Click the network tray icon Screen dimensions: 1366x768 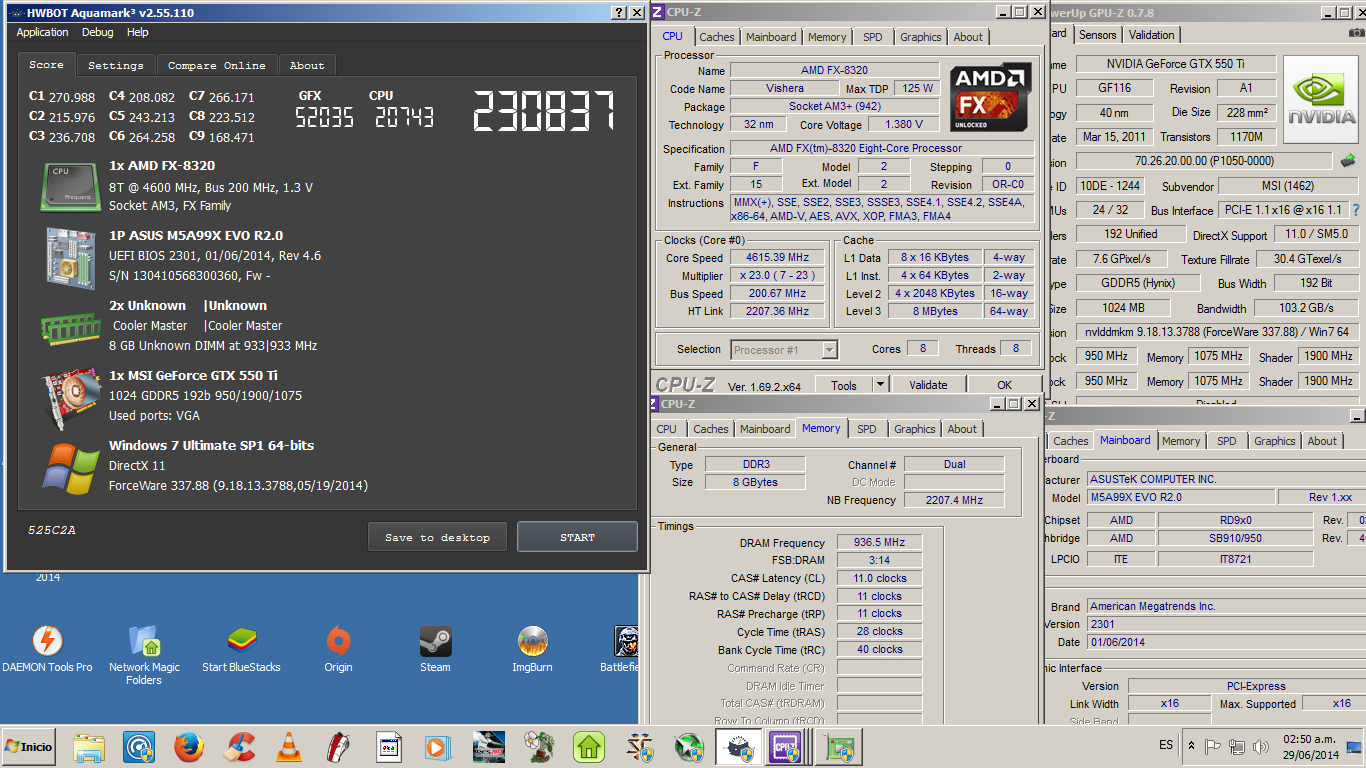[1237, 746]
